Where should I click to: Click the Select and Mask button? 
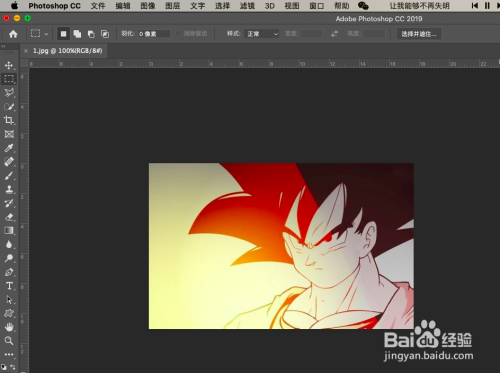point(419,34)
